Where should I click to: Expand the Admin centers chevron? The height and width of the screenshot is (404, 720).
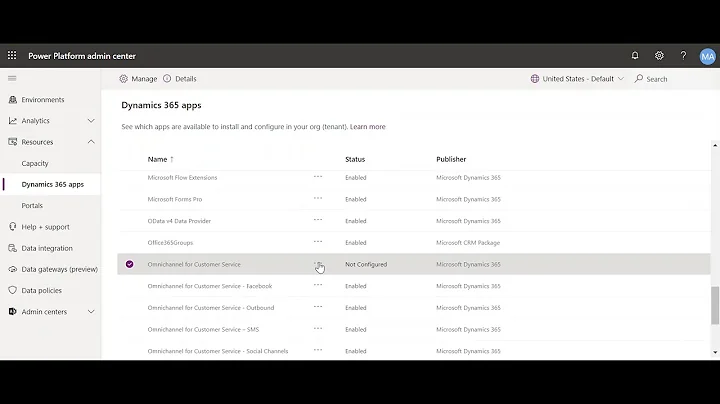[x=91, y=312]
